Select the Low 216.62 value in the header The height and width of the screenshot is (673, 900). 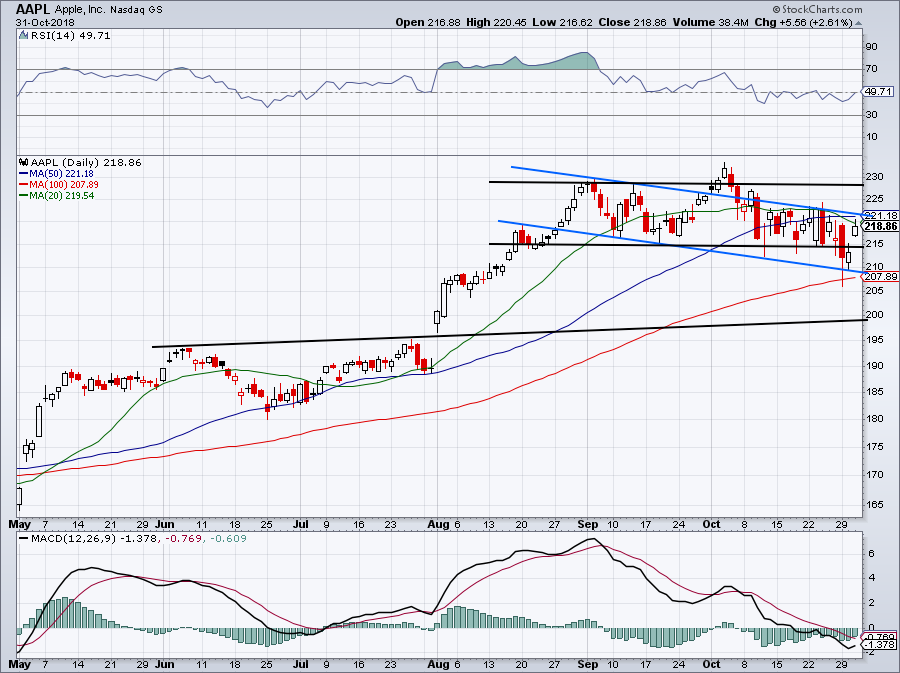561,22
